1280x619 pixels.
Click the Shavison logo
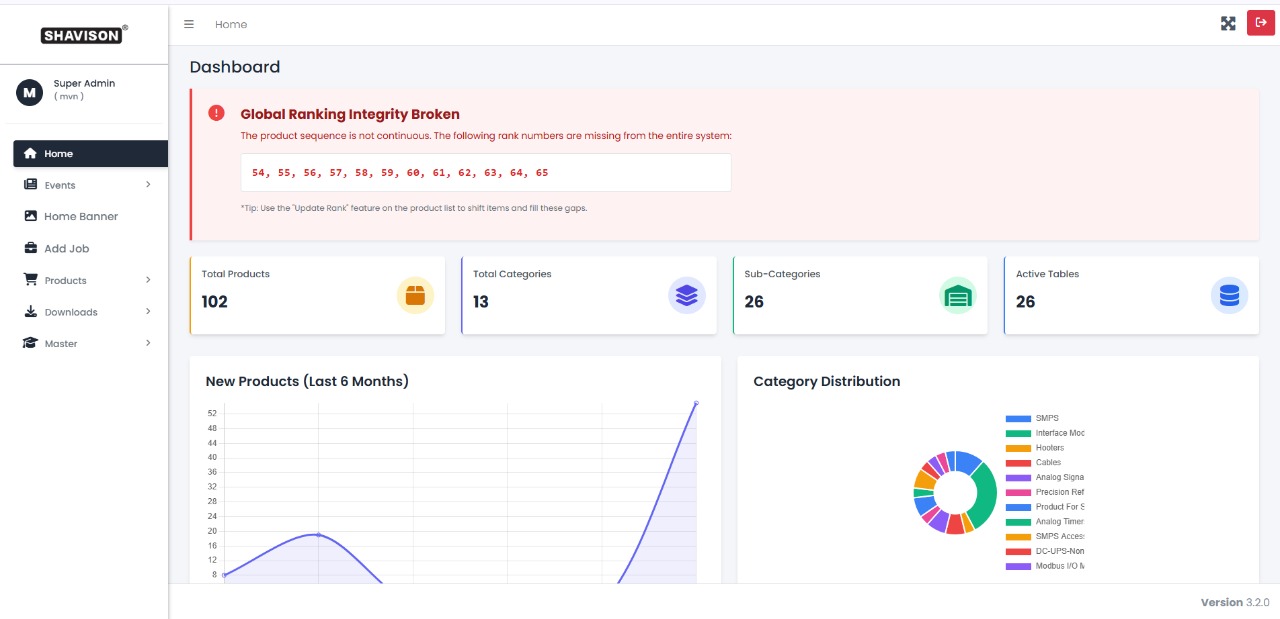click(83, 35)
